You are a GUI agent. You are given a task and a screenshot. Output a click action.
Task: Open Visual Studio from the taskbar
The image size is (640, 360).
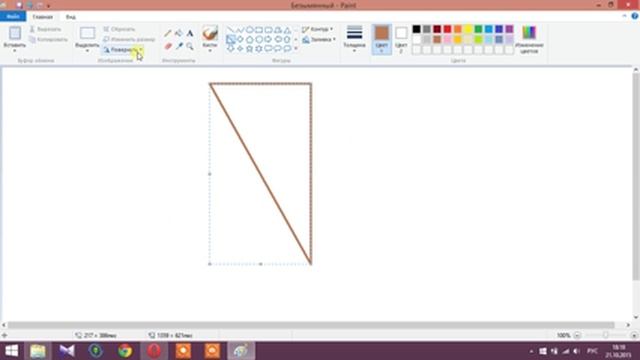pos(67,351)
